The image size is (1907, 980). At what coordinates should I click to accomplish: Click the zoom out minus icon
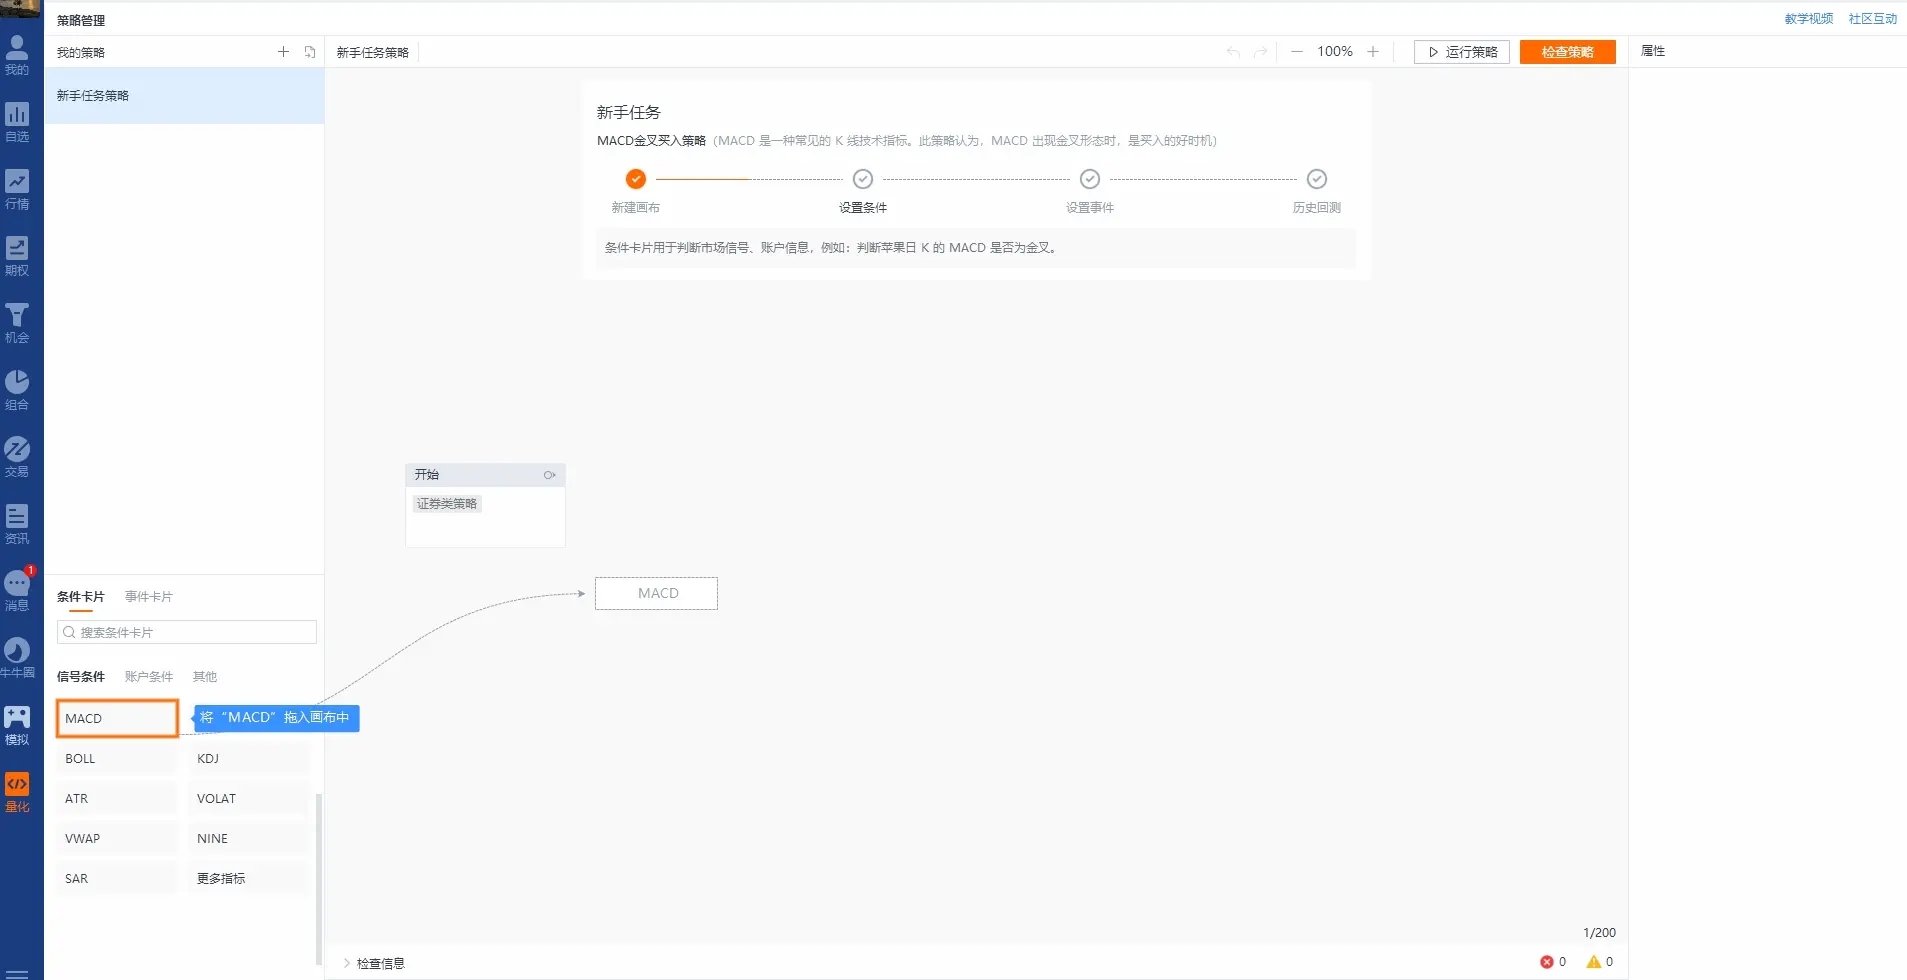[1297, 52]
